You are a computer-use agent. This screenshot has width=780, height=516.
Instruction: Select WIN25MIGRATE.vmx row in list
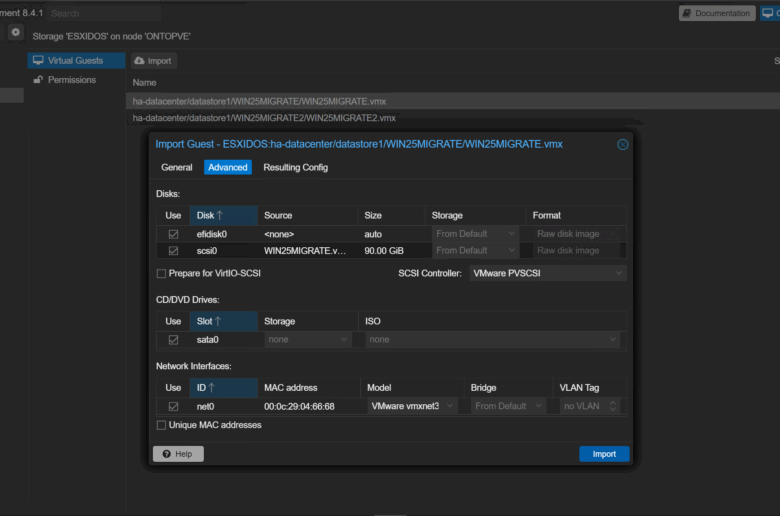(453, 102)
